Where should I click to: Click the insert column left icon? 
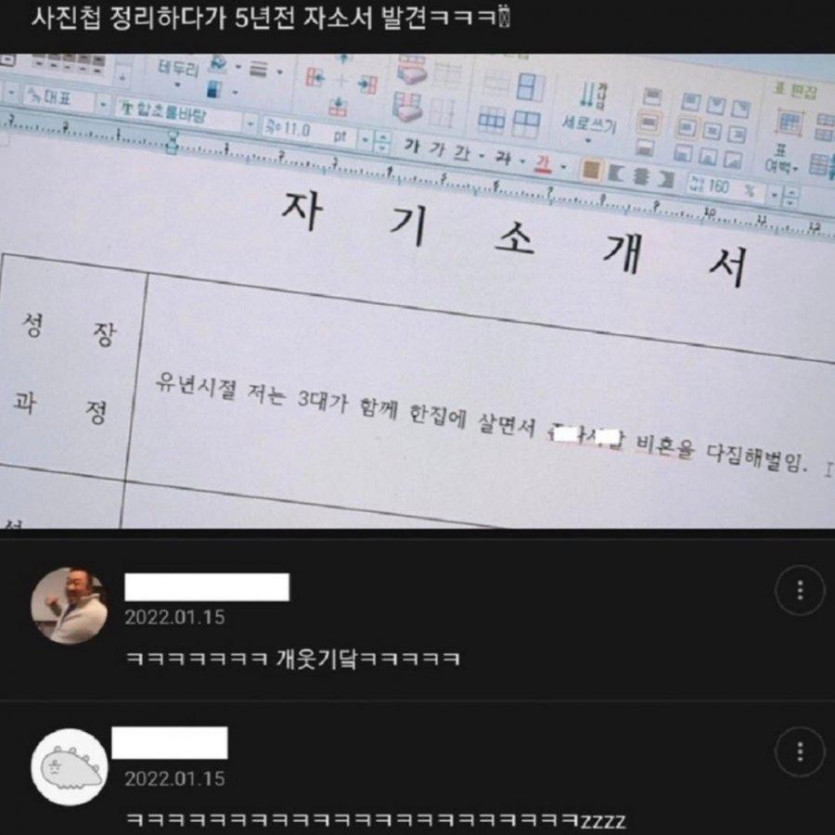pos(315,79)
